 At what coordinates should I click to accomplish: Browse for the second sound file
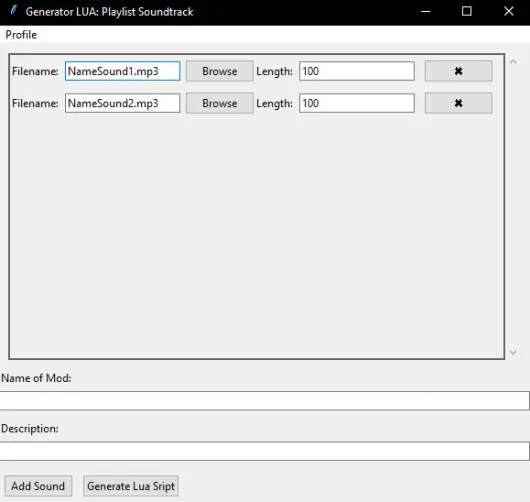pos(220,103)
